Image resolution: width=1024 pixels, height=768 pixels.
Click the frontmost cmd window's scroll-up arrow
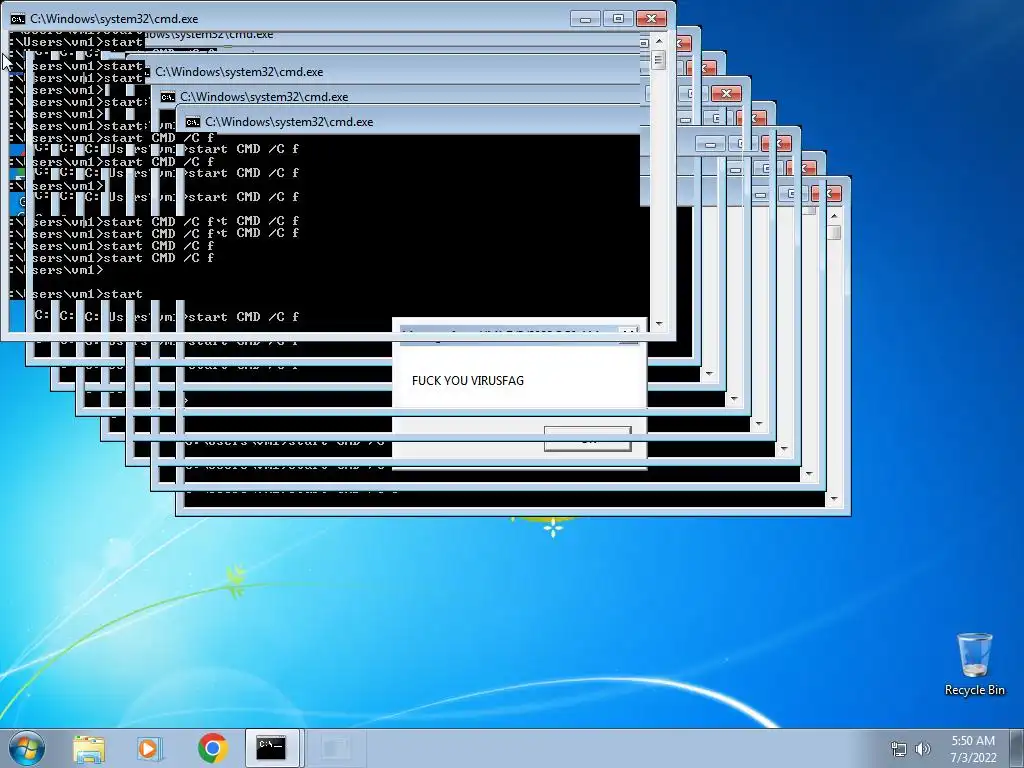click(x=658, y=40)
